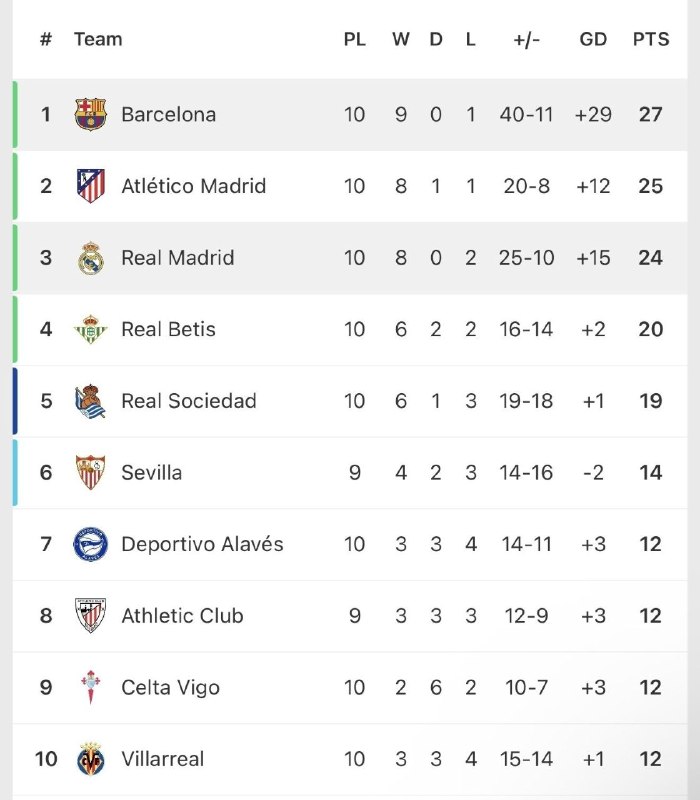700x800 pixels.
Task: Click the PL column header
Action: coord(355,39)
